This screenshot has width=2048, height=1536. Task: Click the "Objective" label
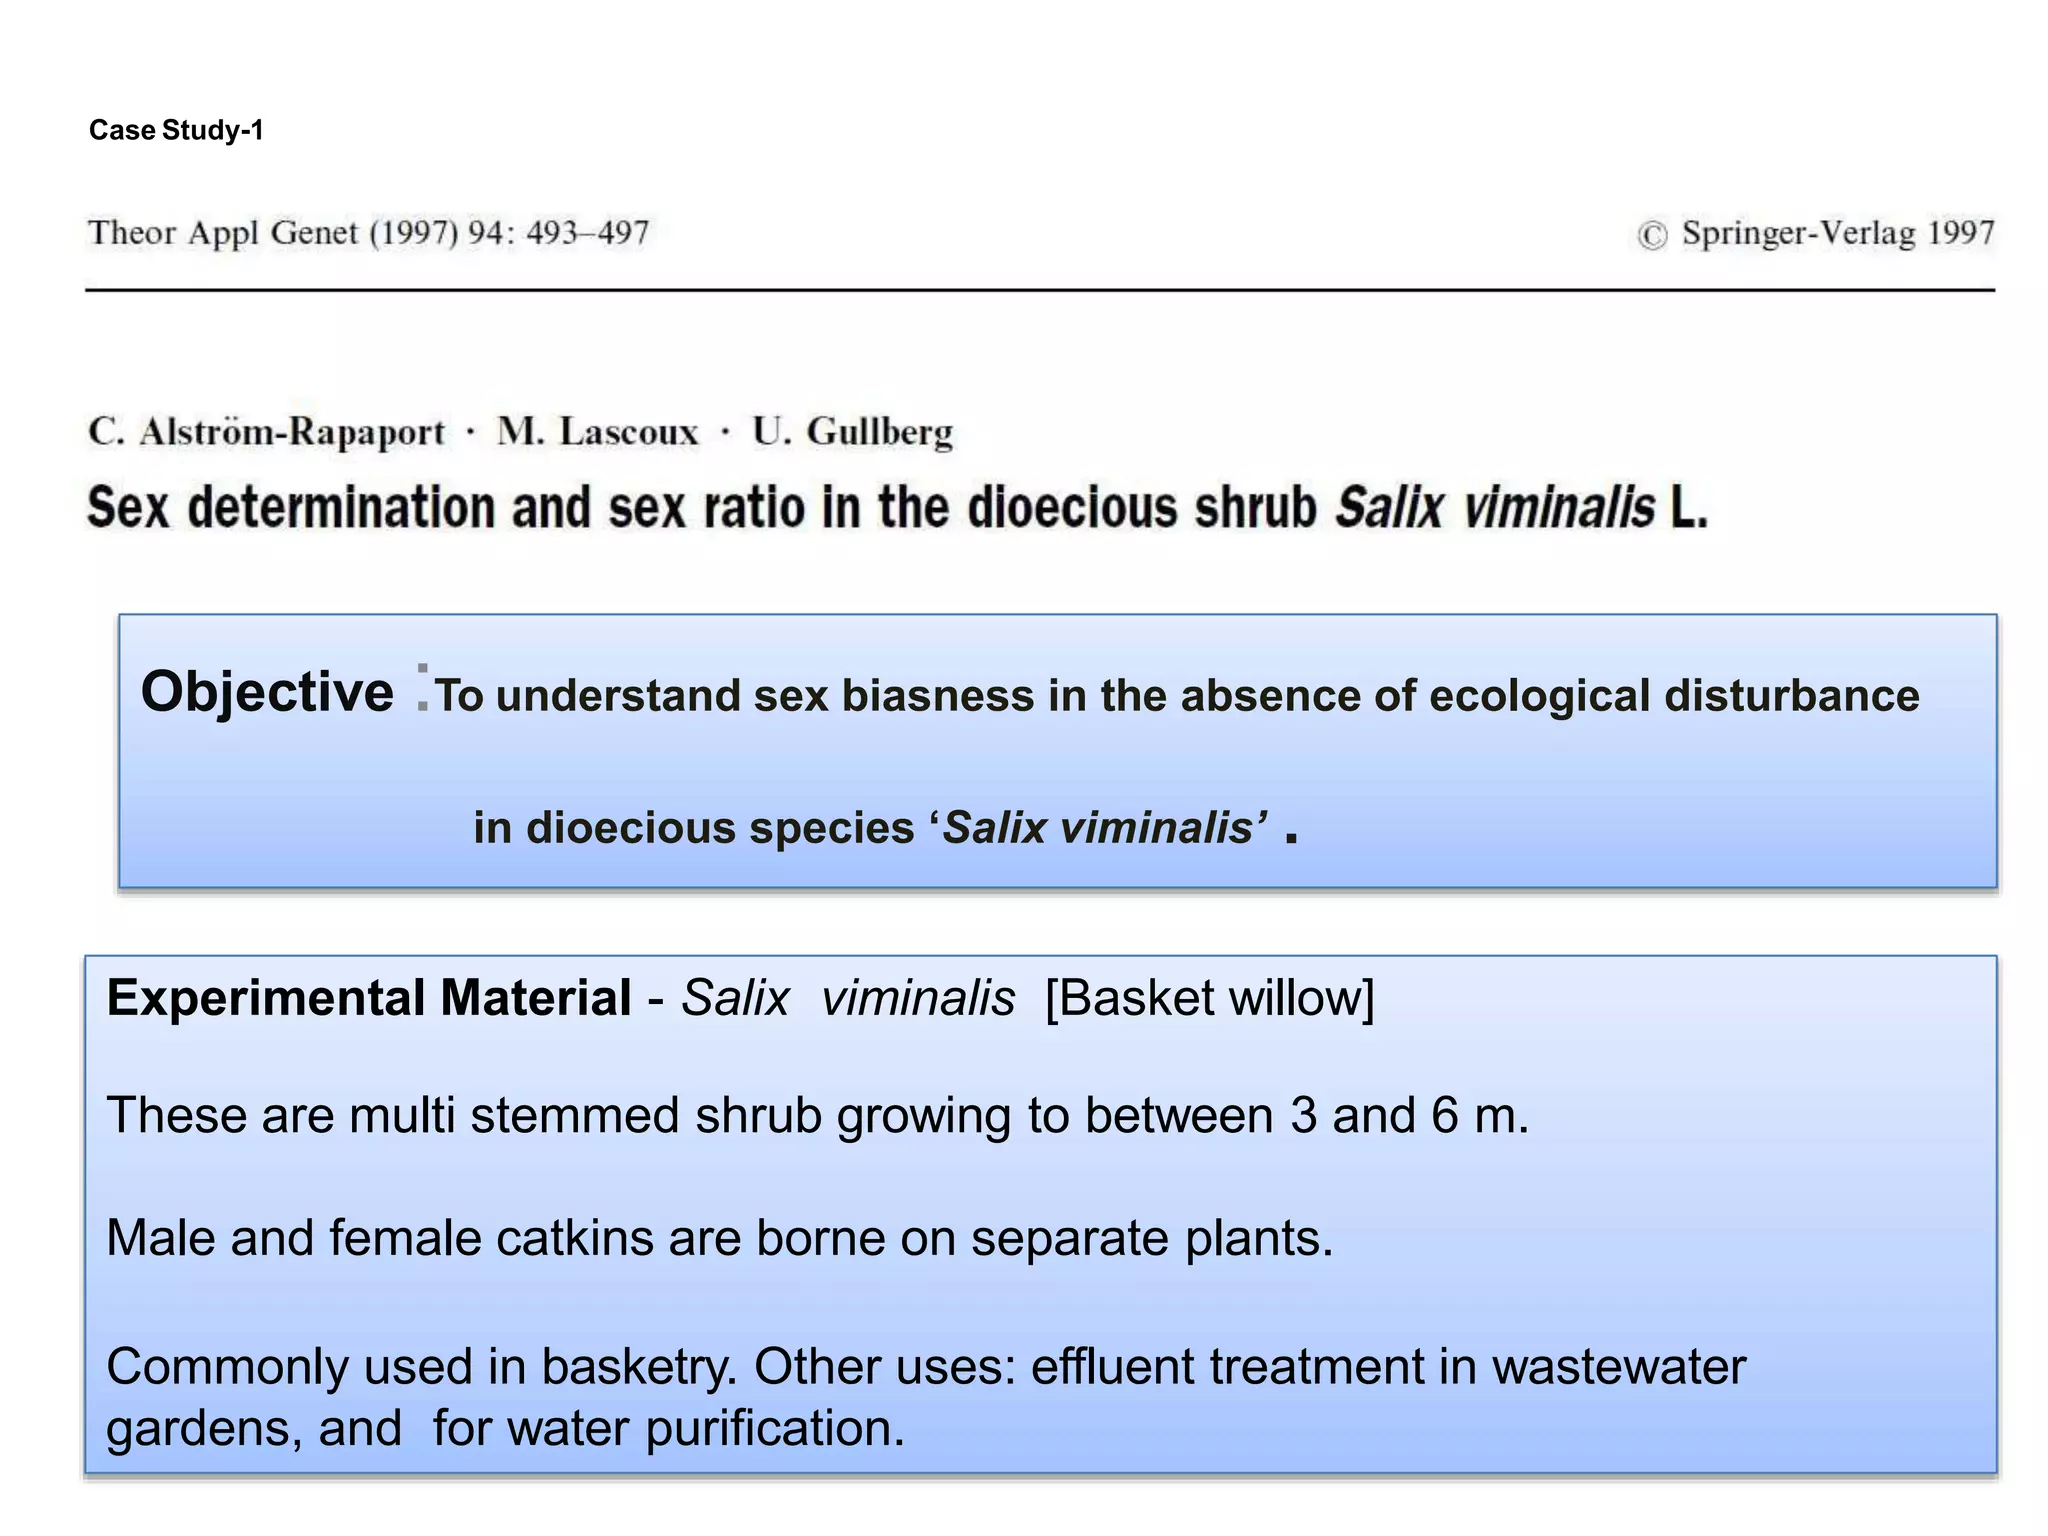tap(267, 692)
